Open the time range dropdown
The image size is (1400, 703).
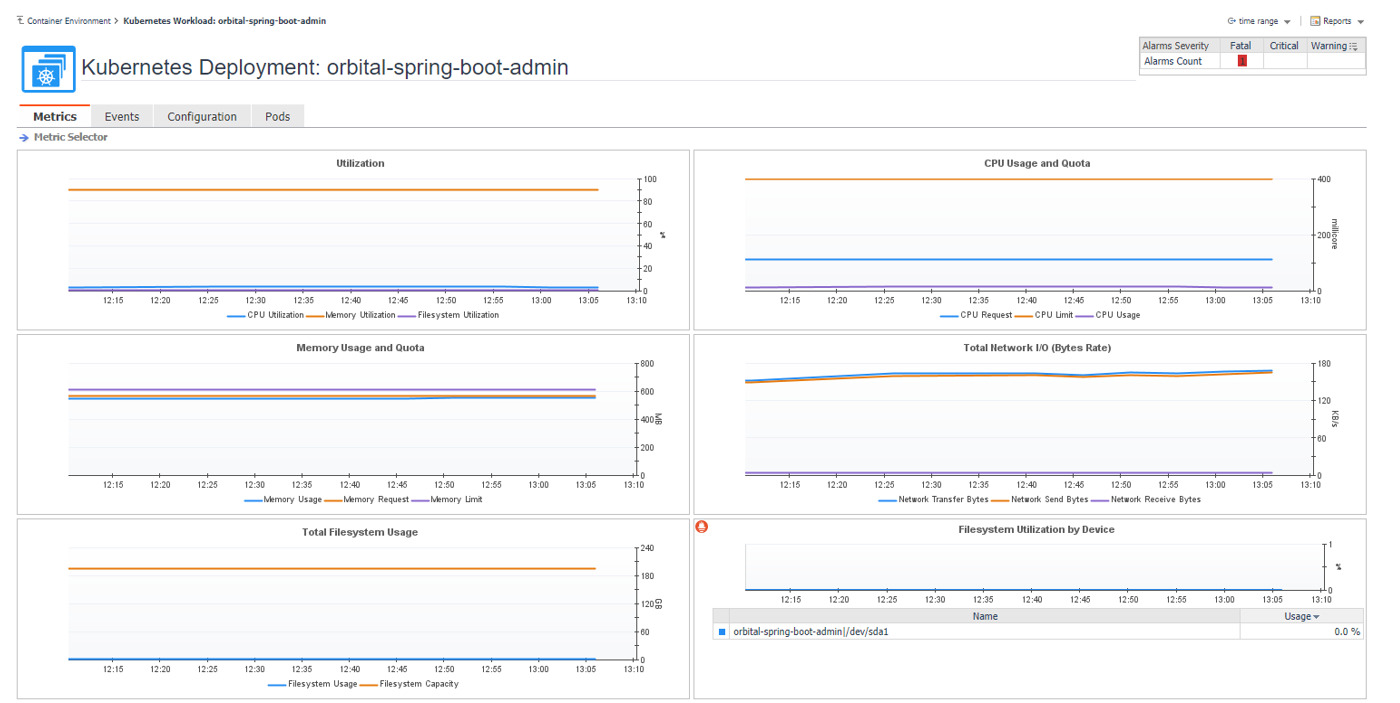pyautogui.click(x=1259, y=21)
